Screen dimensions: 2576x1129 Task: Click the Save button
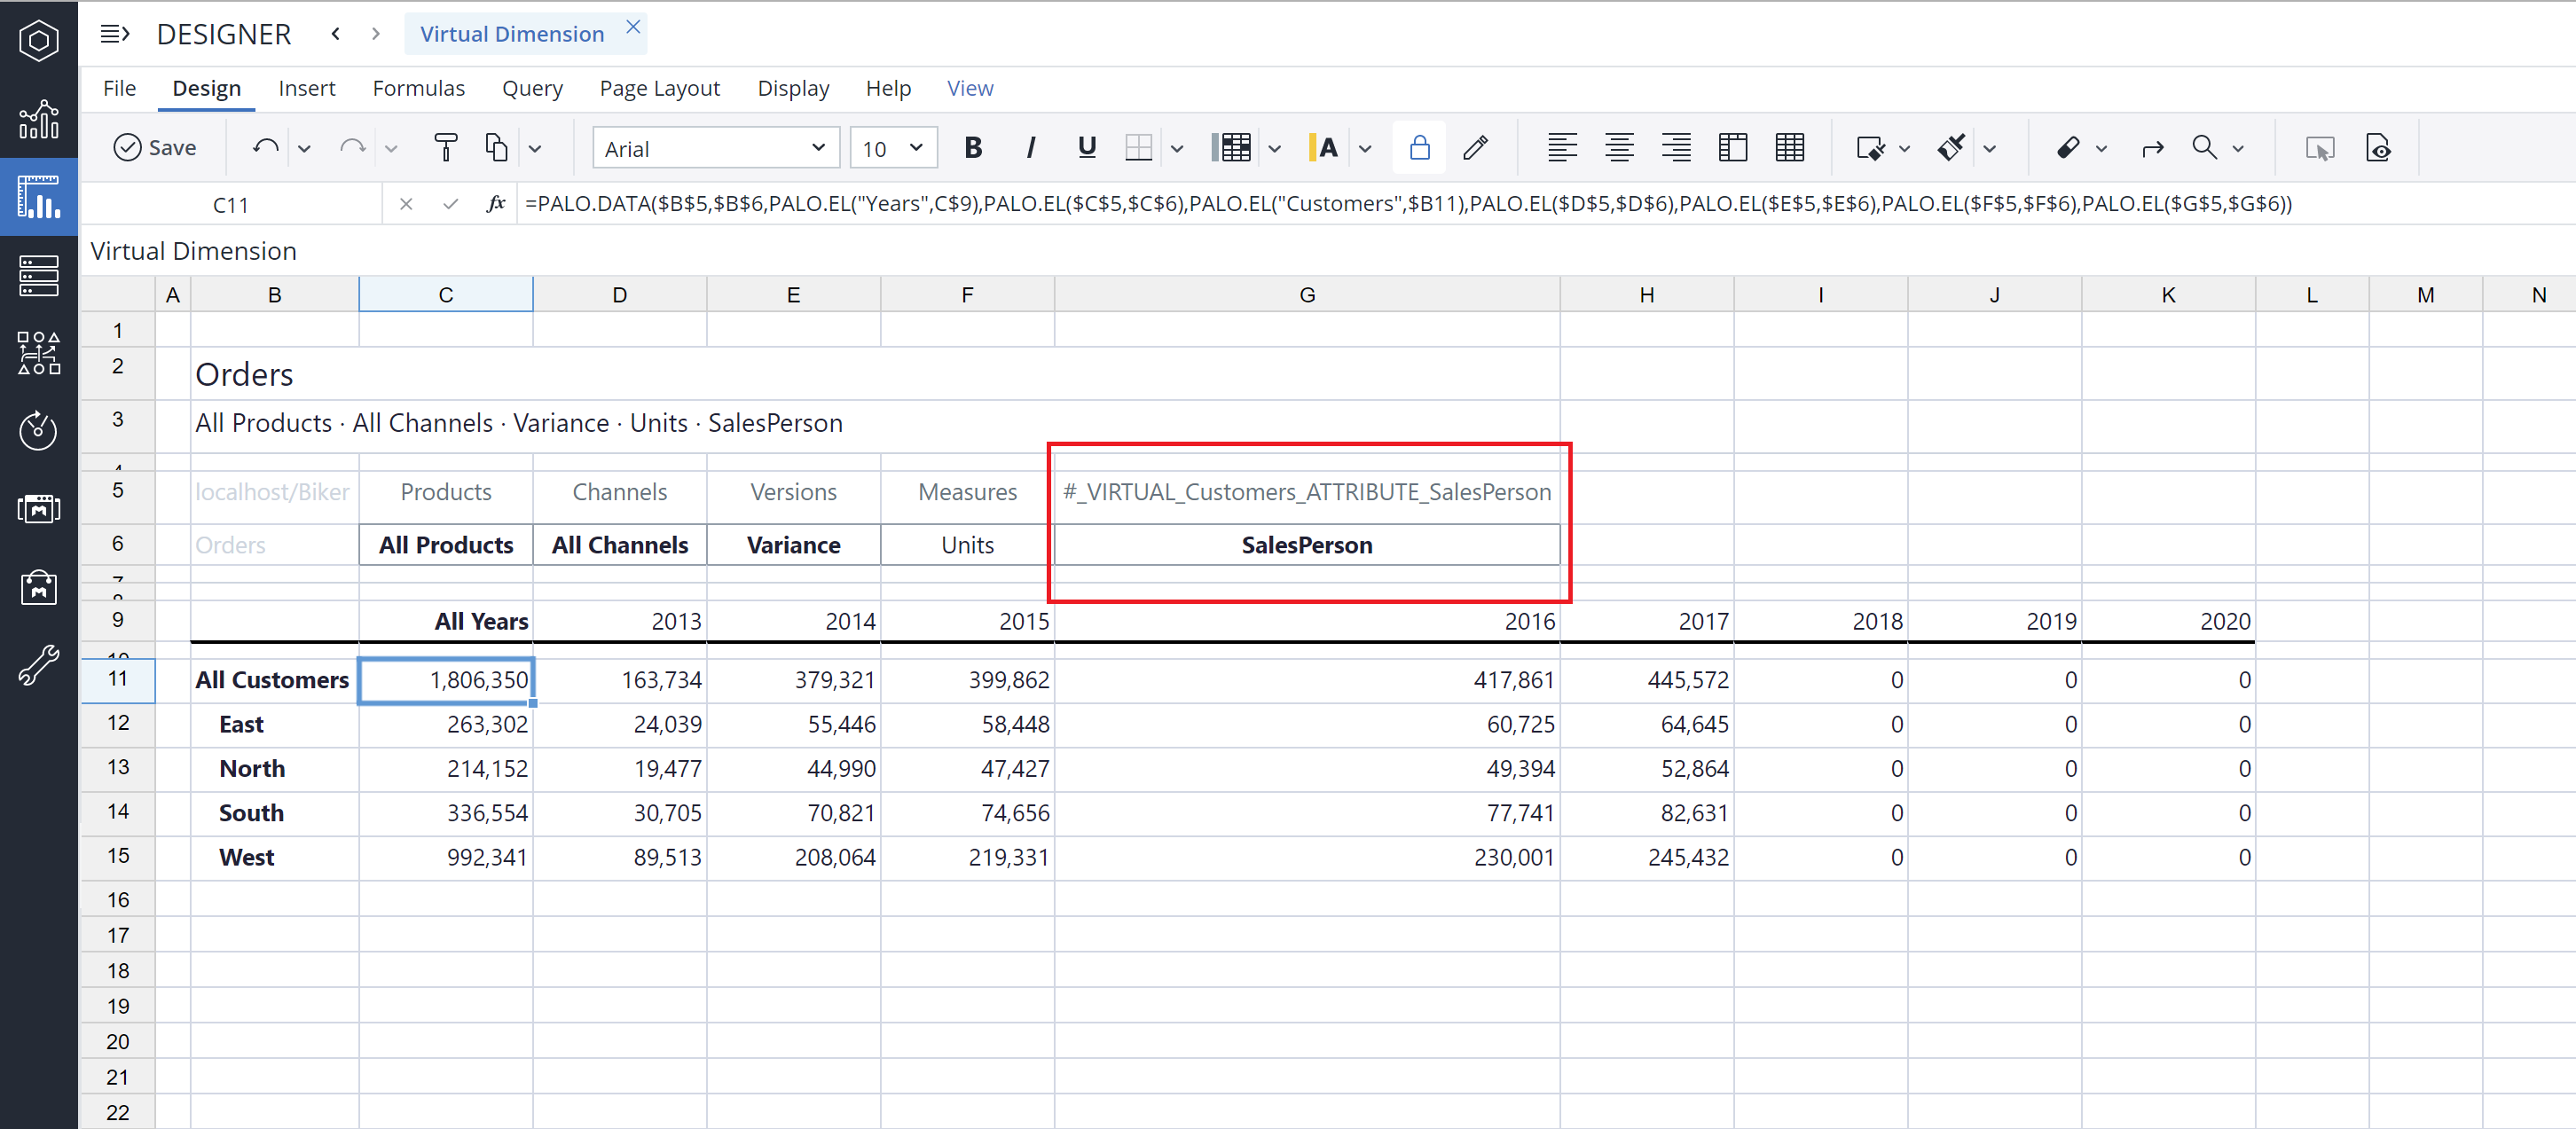[x=154, y=148]
